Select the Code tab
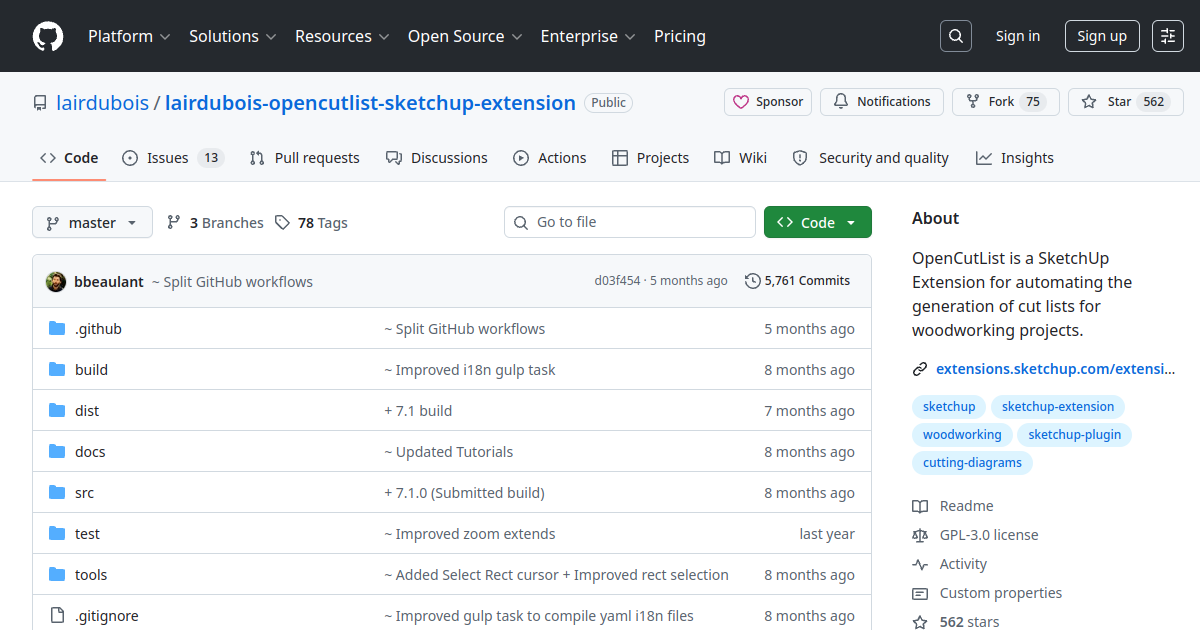Screen dimensions: 1200x630 coord(69,158)
